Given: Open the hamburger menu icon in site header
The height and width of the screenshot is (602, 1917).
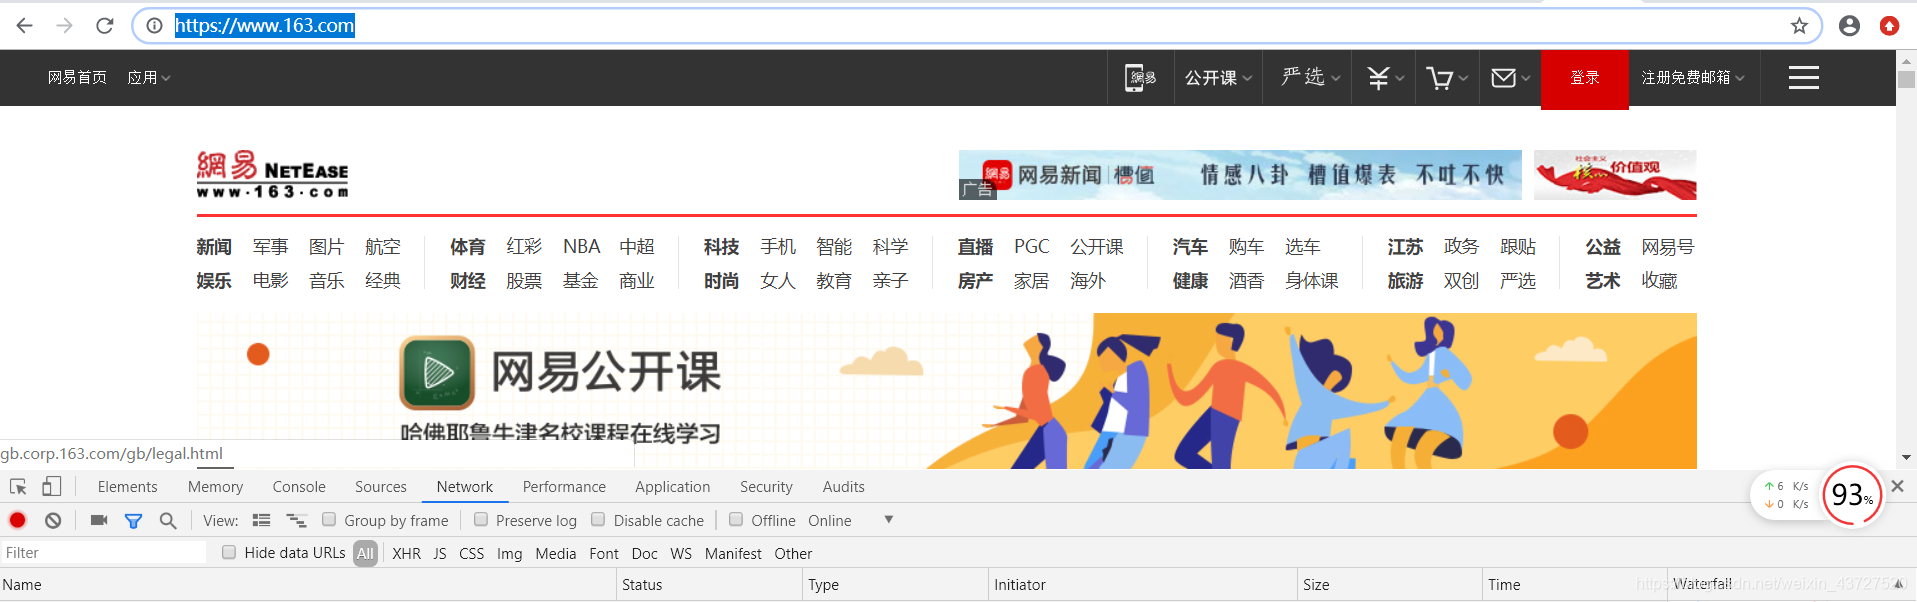Looking at the screenshot, I should click(x=1804, y=77).
